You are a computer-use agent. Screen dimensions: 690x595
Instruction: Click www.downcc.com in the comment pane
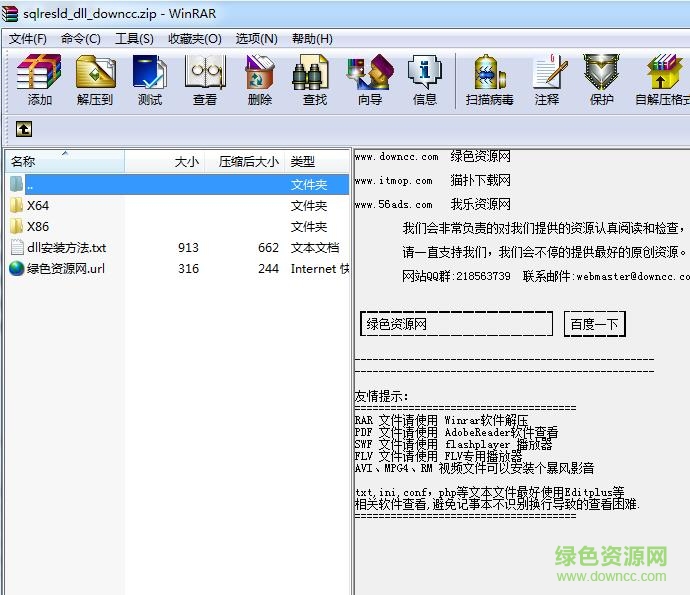396,157
